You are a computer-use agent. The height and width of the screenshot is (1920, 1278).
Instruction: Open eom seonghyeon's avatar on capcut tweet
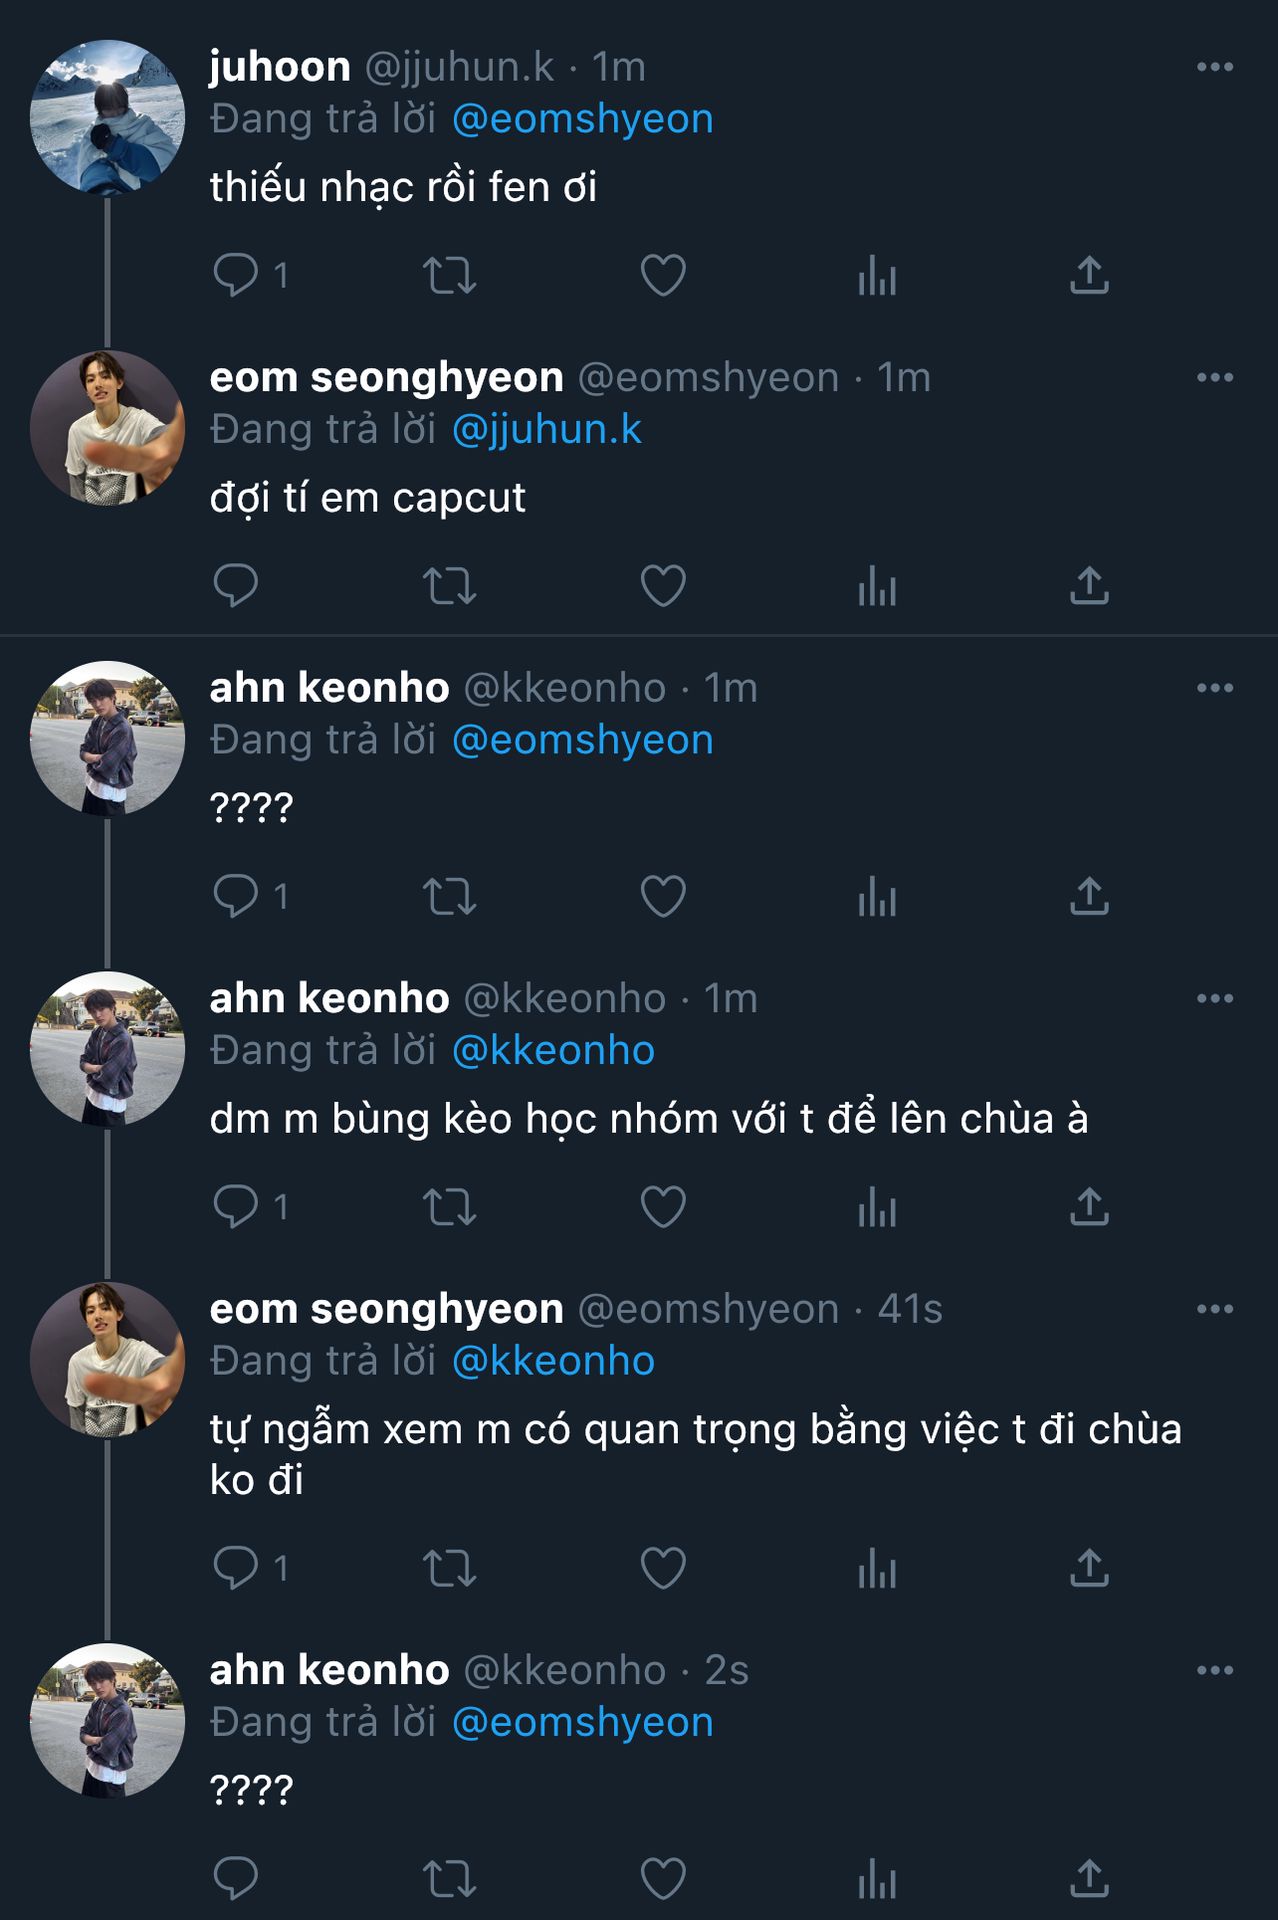pyautogui.click(x=107, y=428)
